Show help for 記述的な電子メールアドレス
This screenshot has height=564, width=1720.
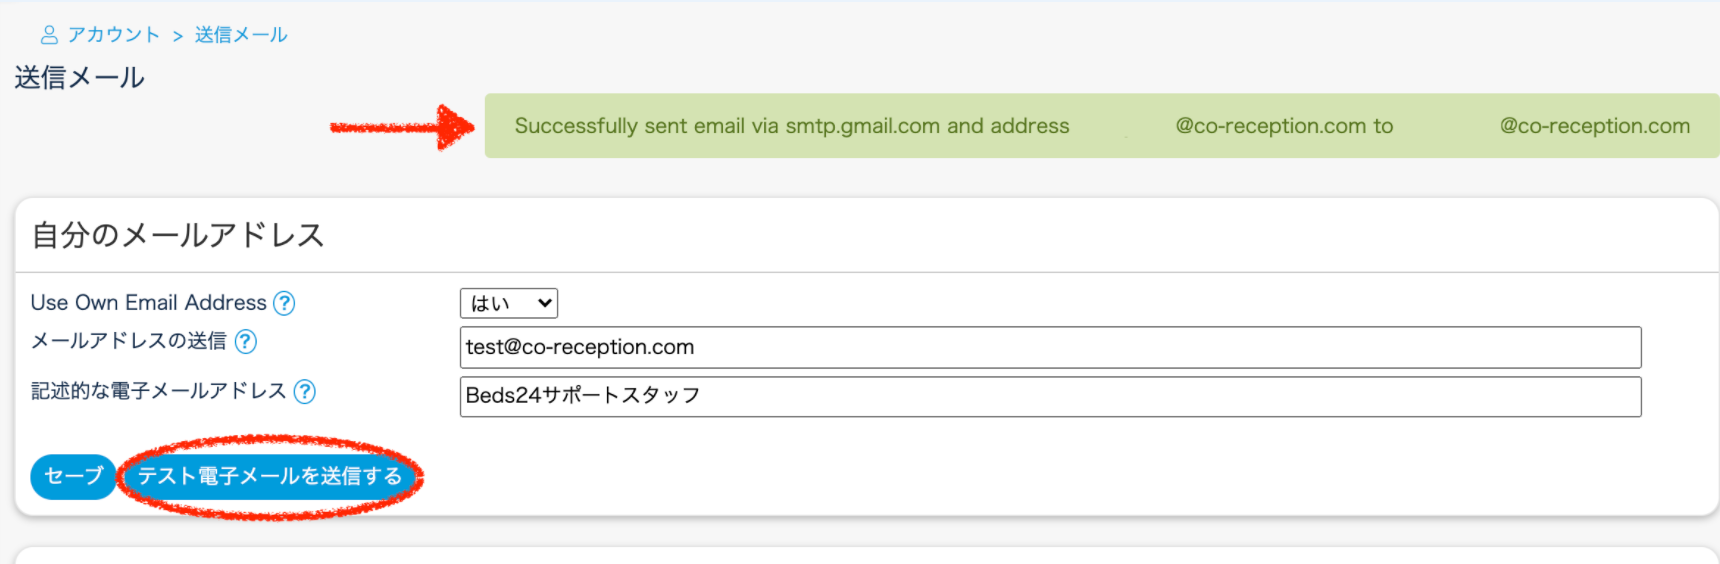(305, 392)
